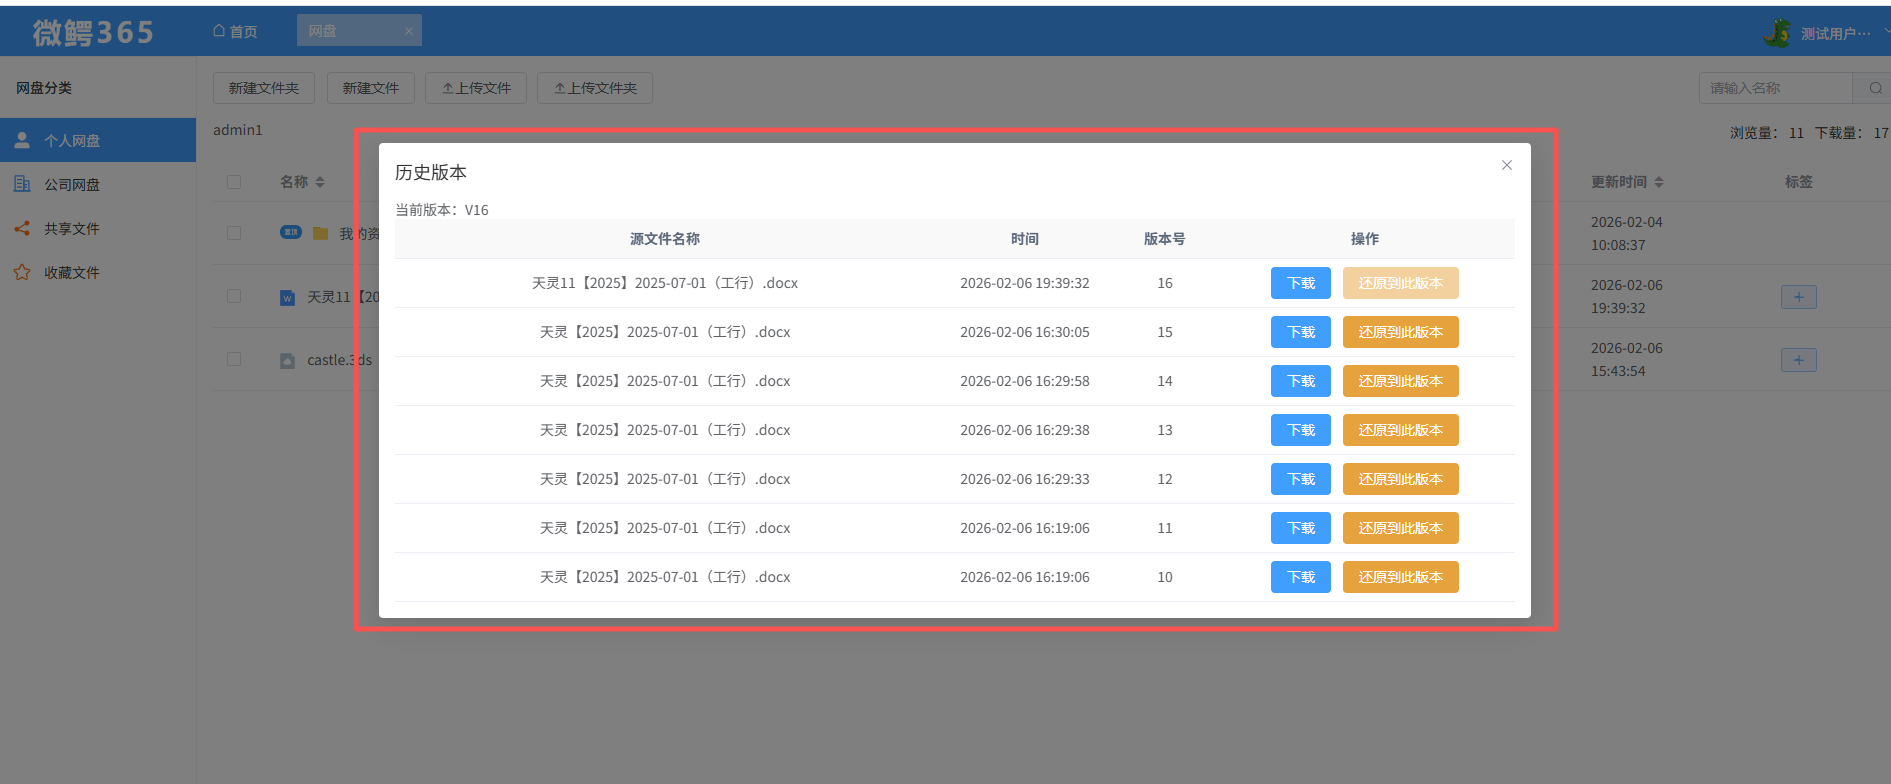1891x784 pixels.
Task: Restore to version 14
Action: coord(1400,381)
